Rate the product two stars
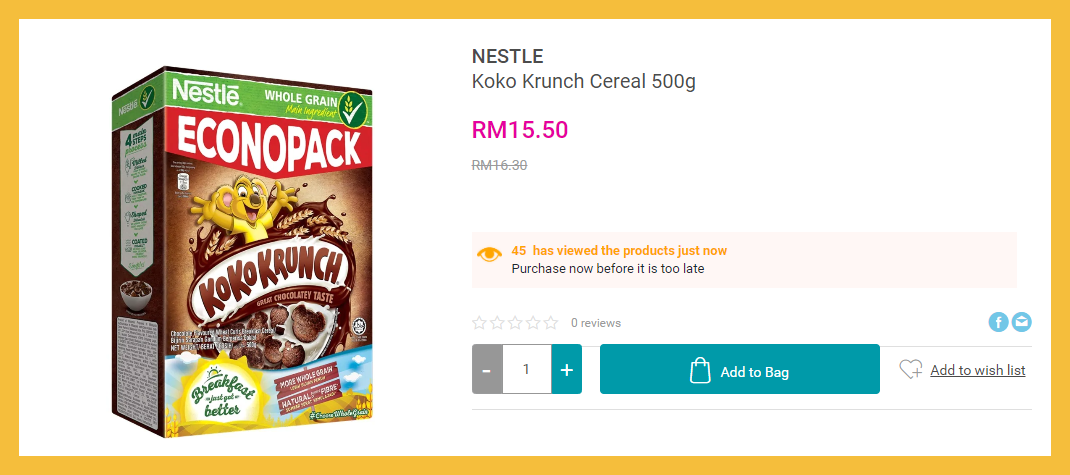 pyautogui.click(x=497, y=323)
